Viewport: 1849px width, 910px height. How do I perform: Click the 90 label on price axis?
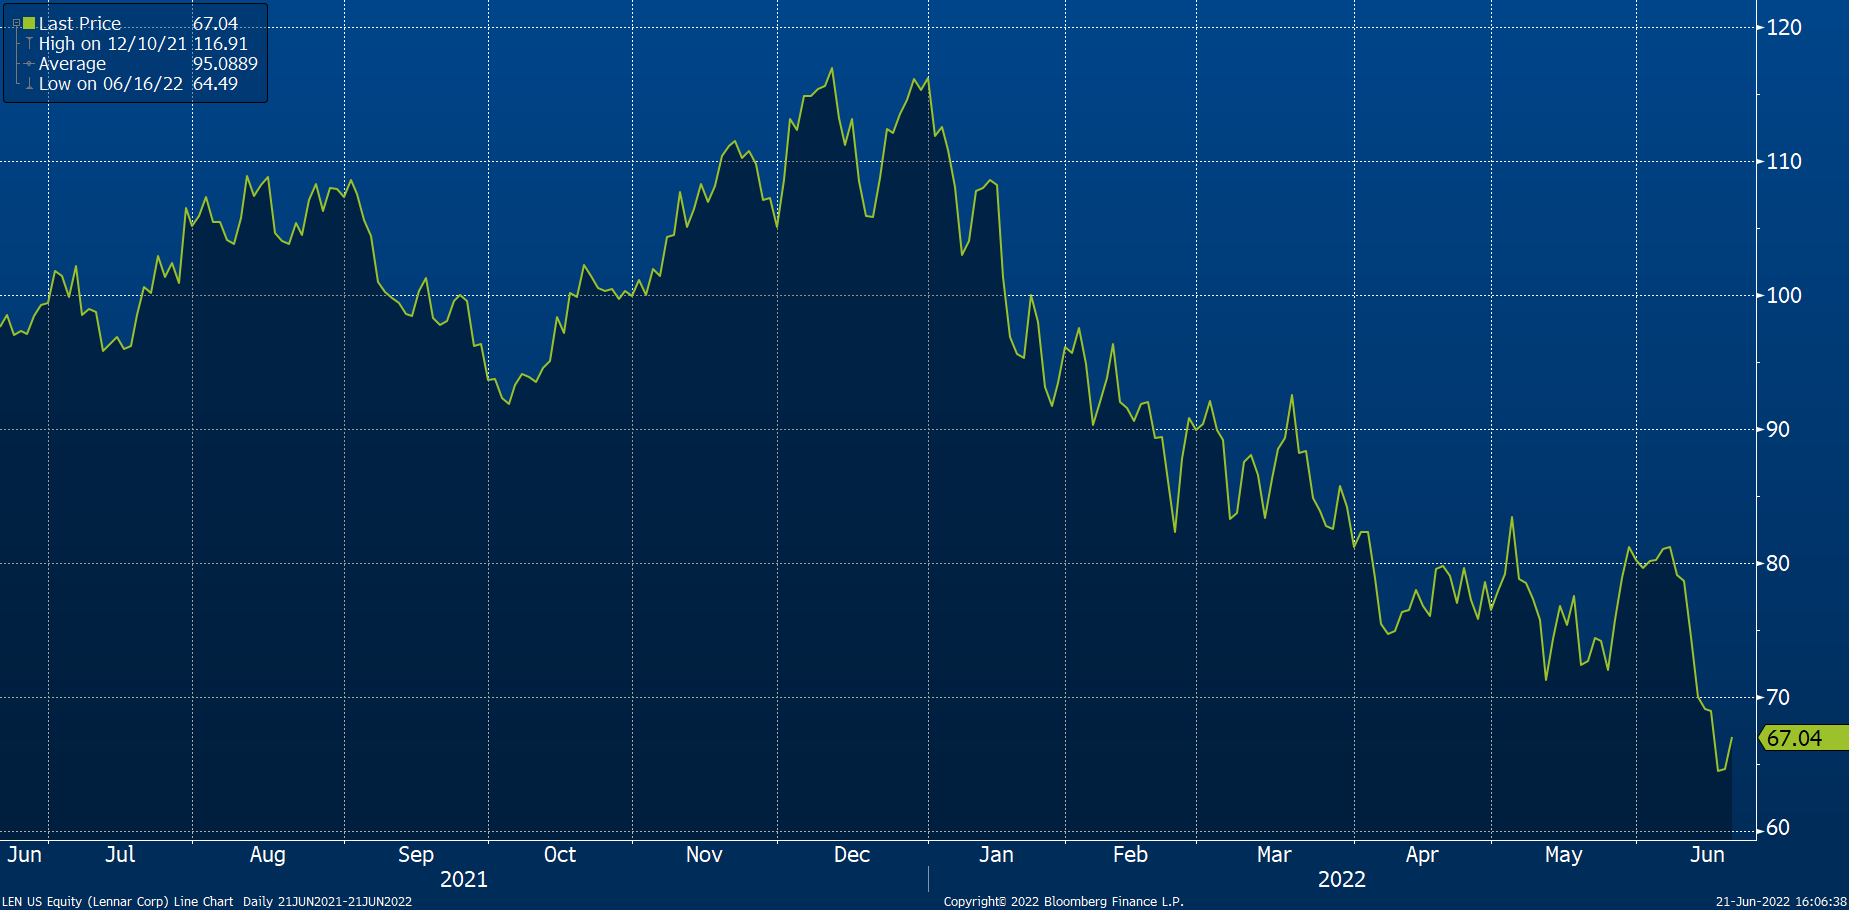point(1778,429)
